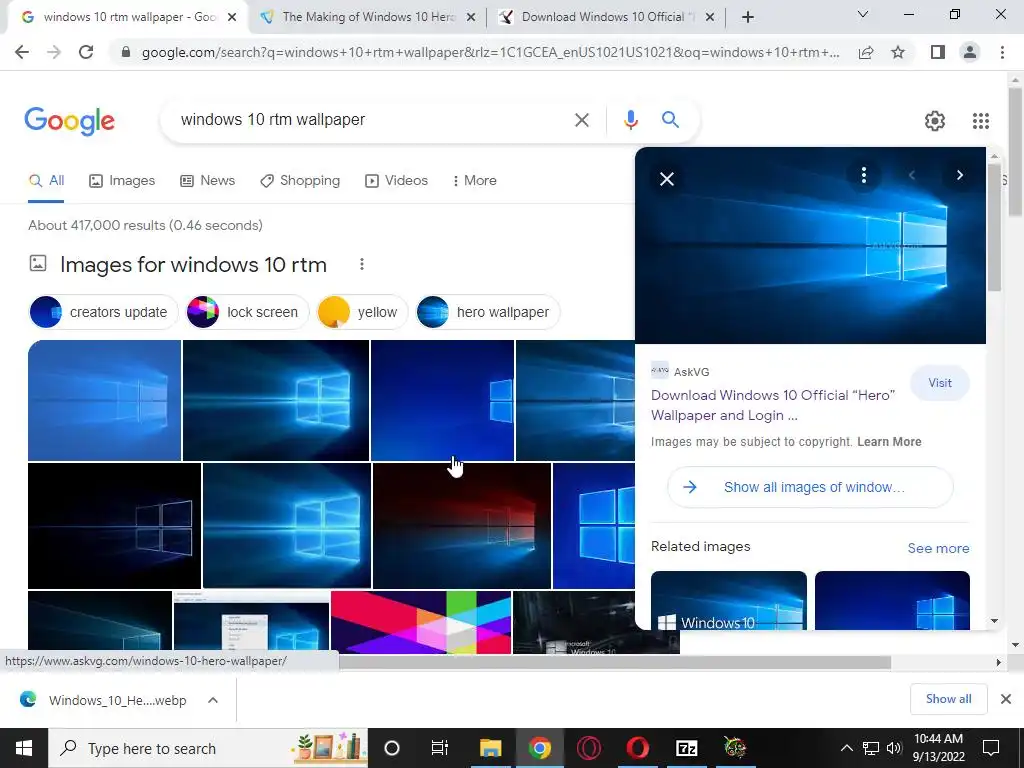Open the network icon in system tray
Screen dimensions: 1024x768
pos(871,748)
